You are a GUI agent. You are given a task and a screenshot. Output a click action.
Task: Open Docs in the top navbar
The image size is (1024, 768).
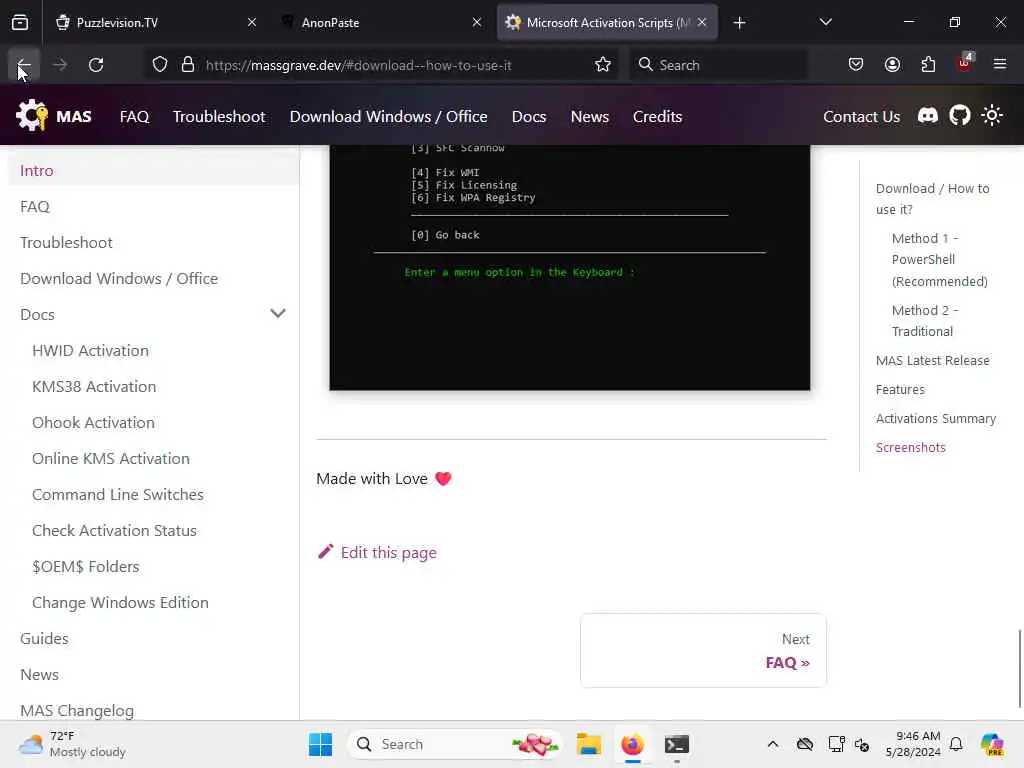tap(528, 116)
